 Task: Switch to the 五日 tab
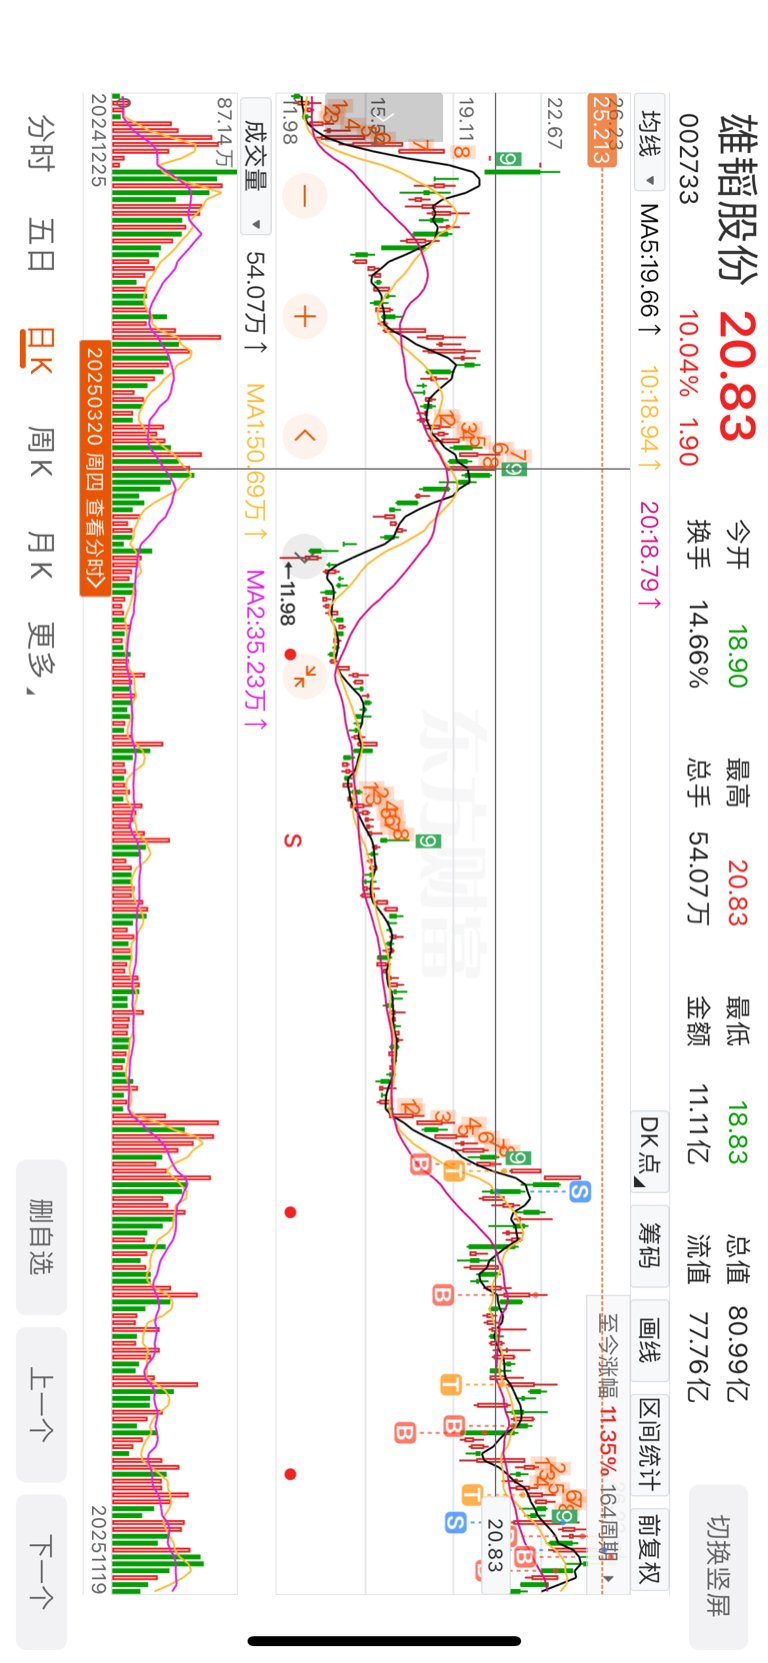[x=41, y=245]
